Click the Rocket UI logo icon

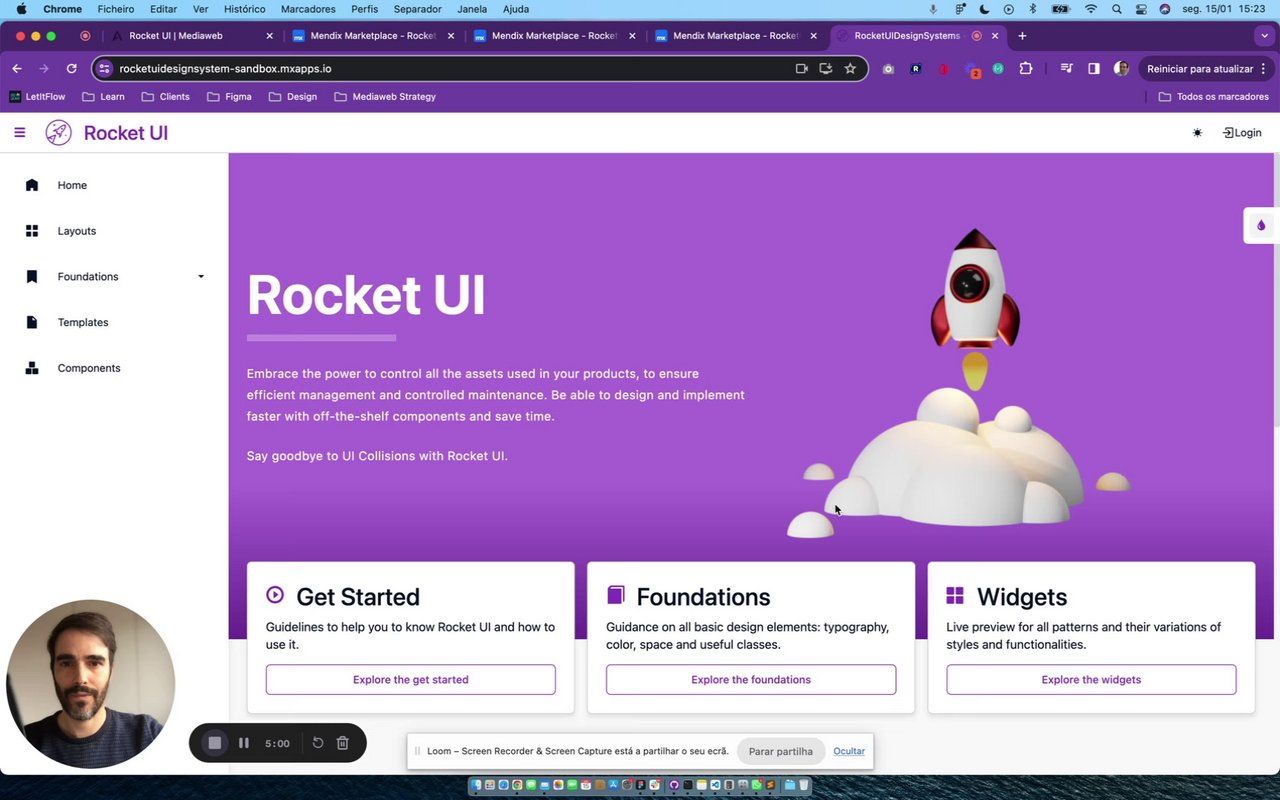point(58,133)
